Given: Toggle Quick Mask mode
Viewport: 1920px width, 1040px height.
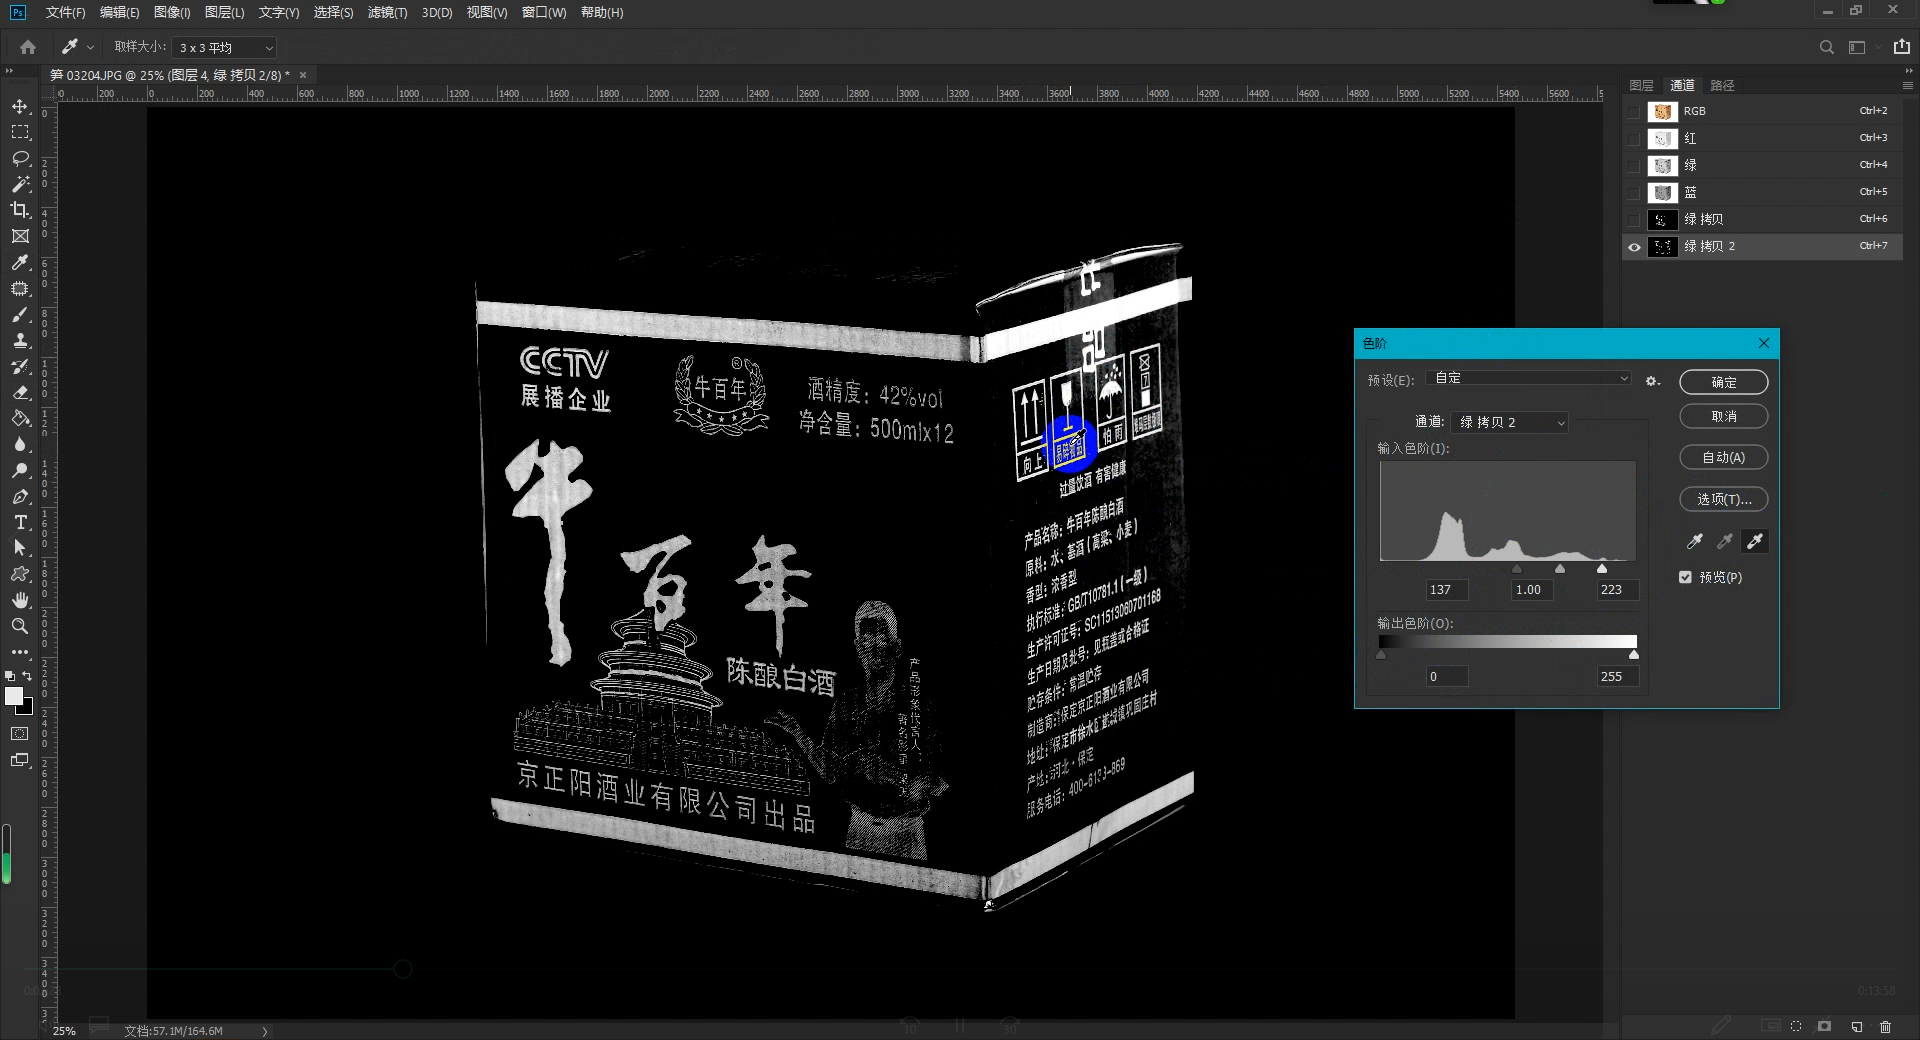Looking at the screenshot, I should 20,734.
